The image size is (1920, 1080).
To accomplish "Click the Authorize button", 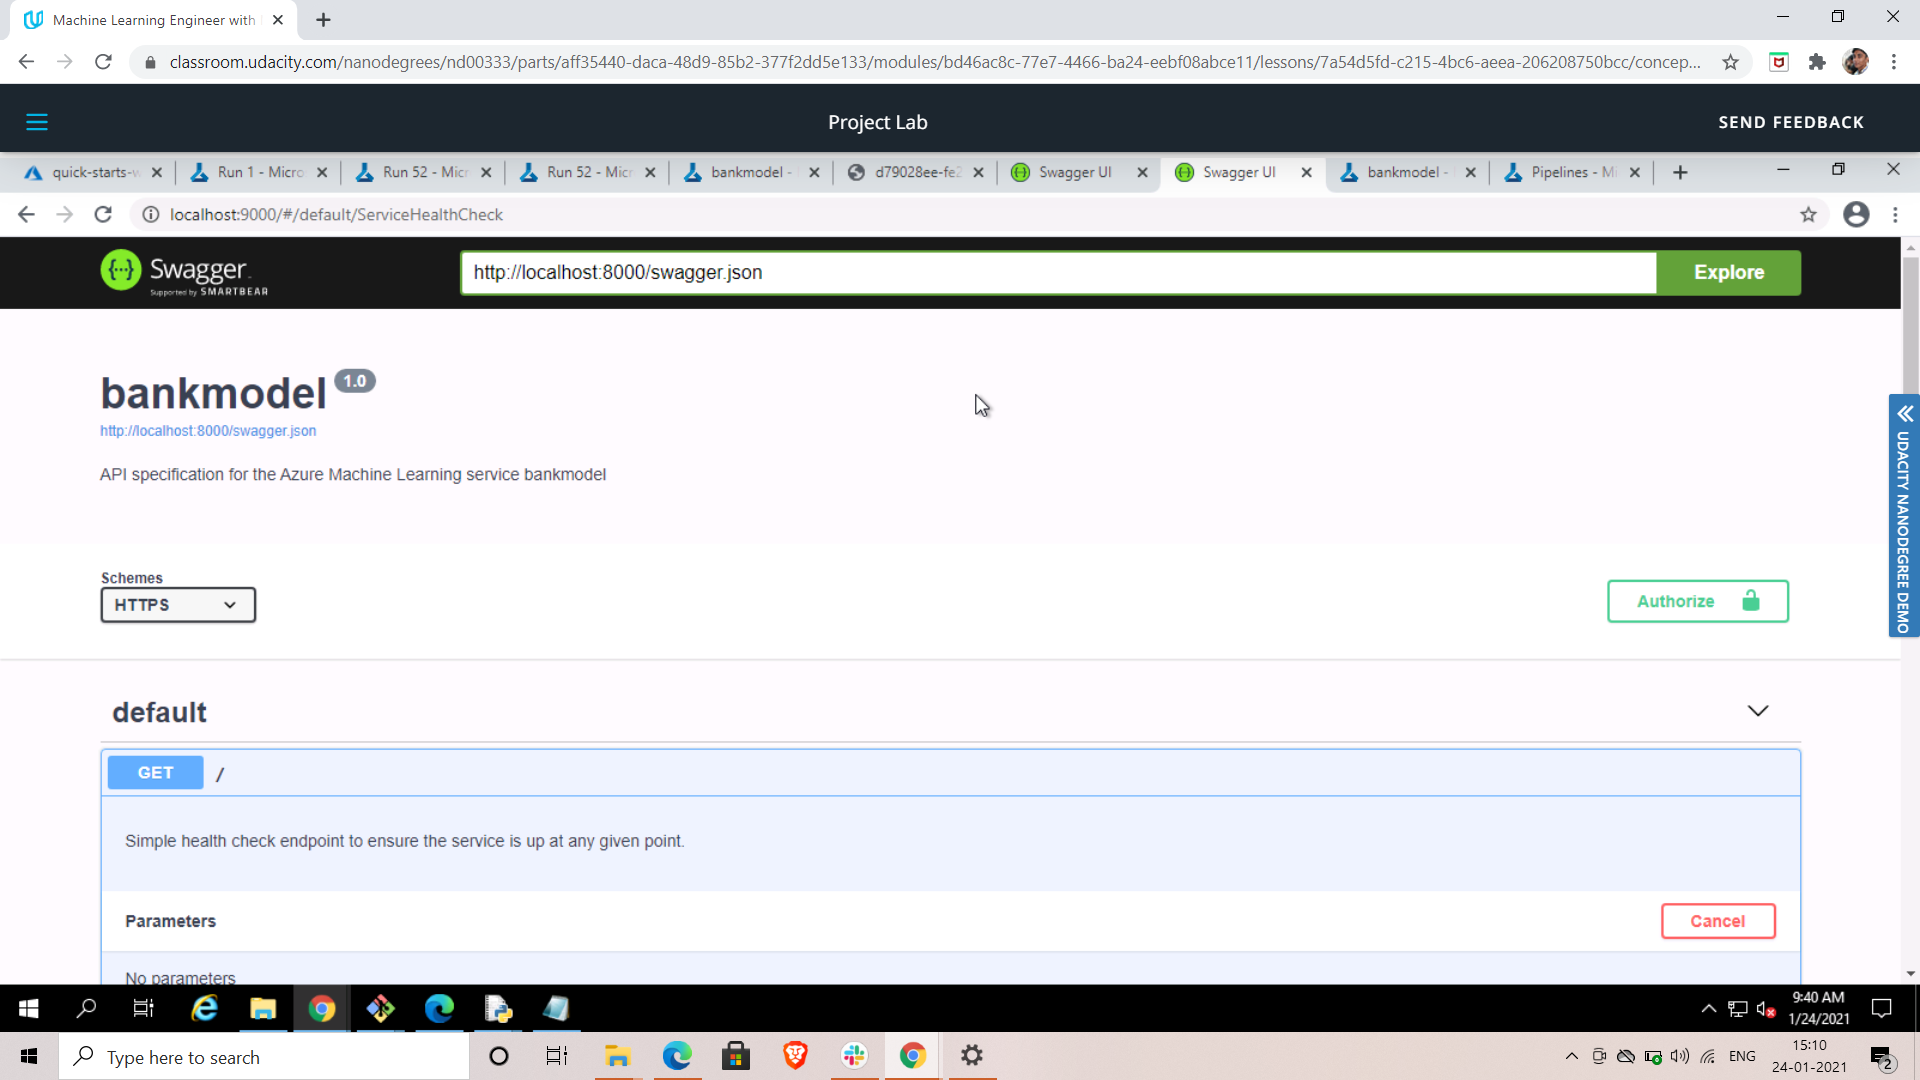I will (x=1697, y=601).
